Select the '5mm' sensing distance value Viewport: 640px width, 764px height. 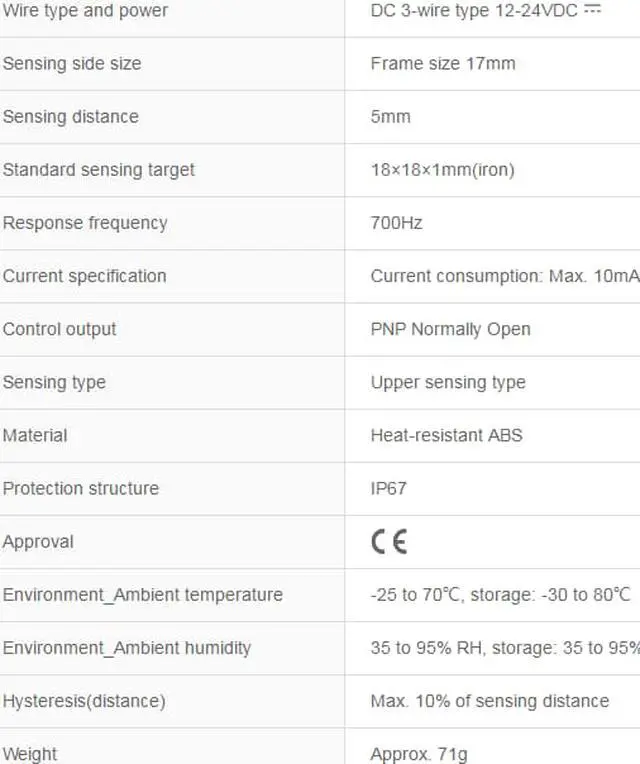[x=390, y=116]
